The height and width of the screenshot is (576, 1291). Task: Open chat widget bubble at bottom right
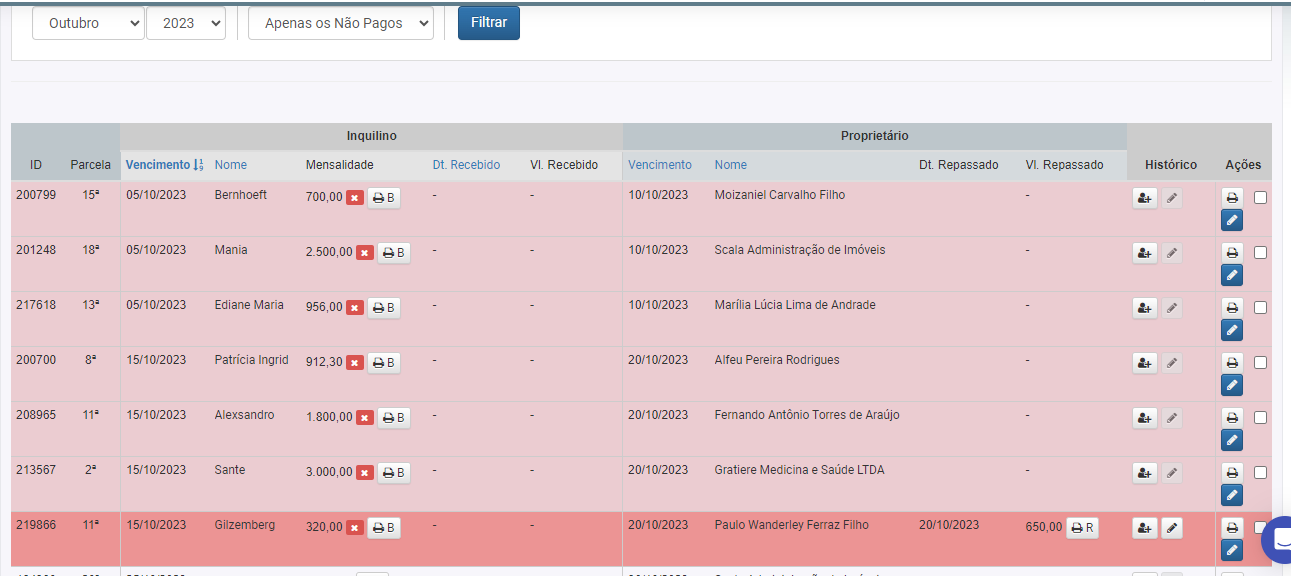tap(1277, 540)
